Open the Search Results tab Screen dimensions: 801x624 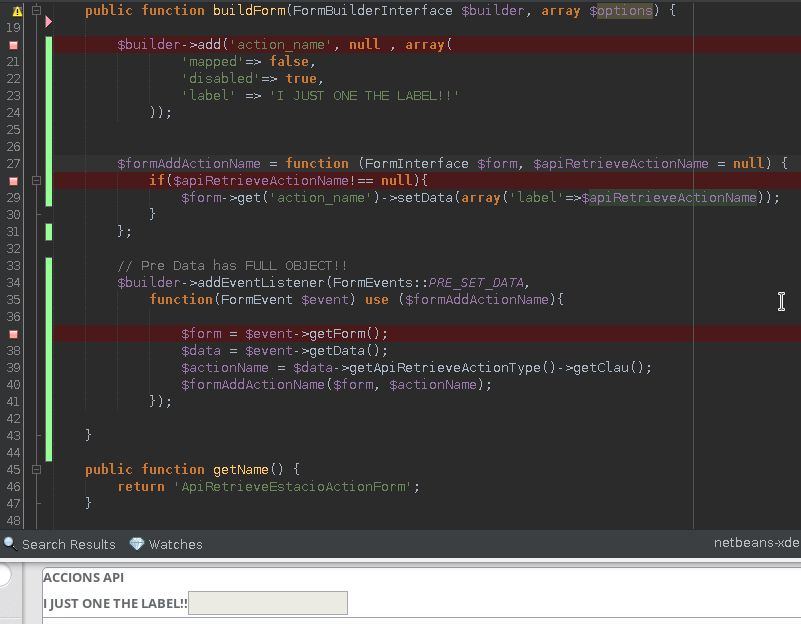pyautogui.click(x=60, y=544)
